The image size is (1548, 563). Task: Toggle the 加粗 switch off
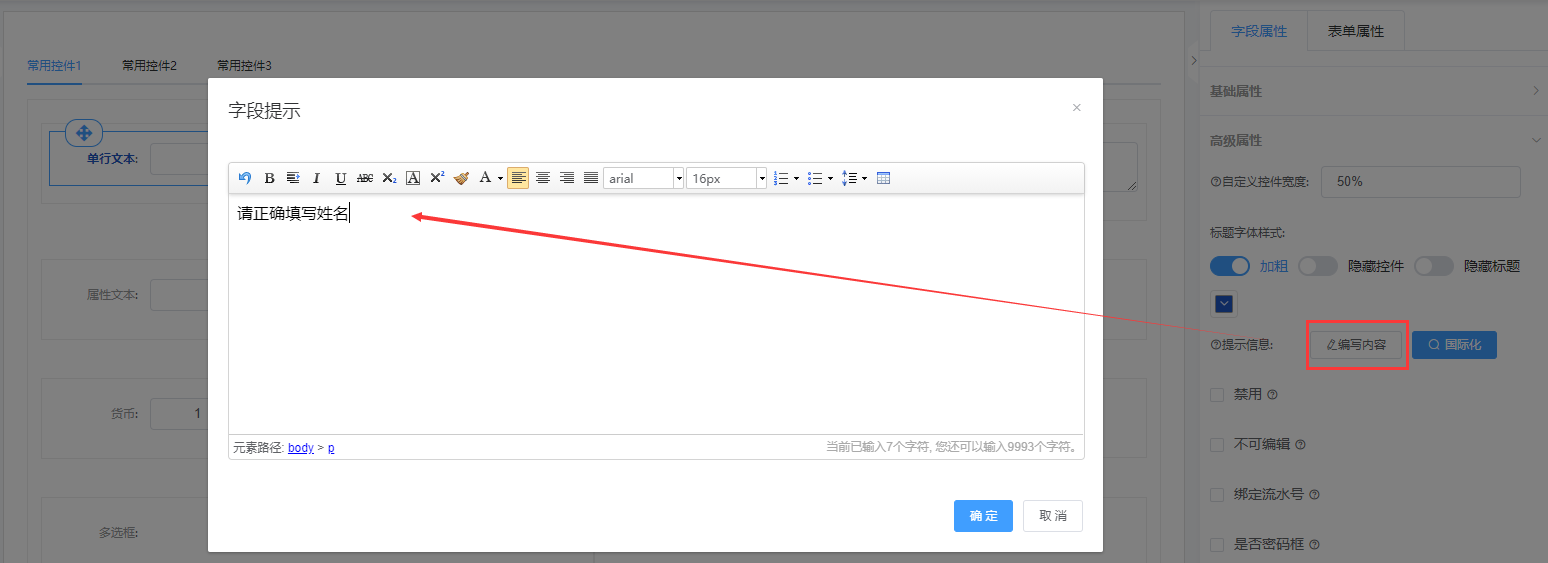point(1230,266)
